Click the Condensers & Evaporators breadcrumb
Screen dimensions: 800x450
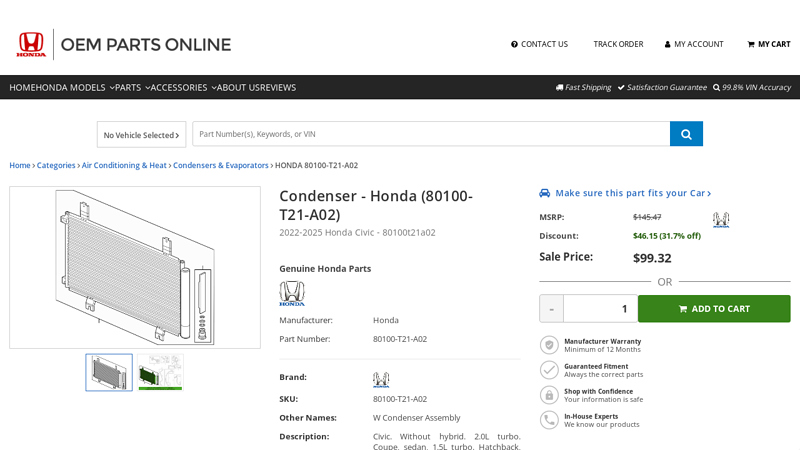click(220, 165)
